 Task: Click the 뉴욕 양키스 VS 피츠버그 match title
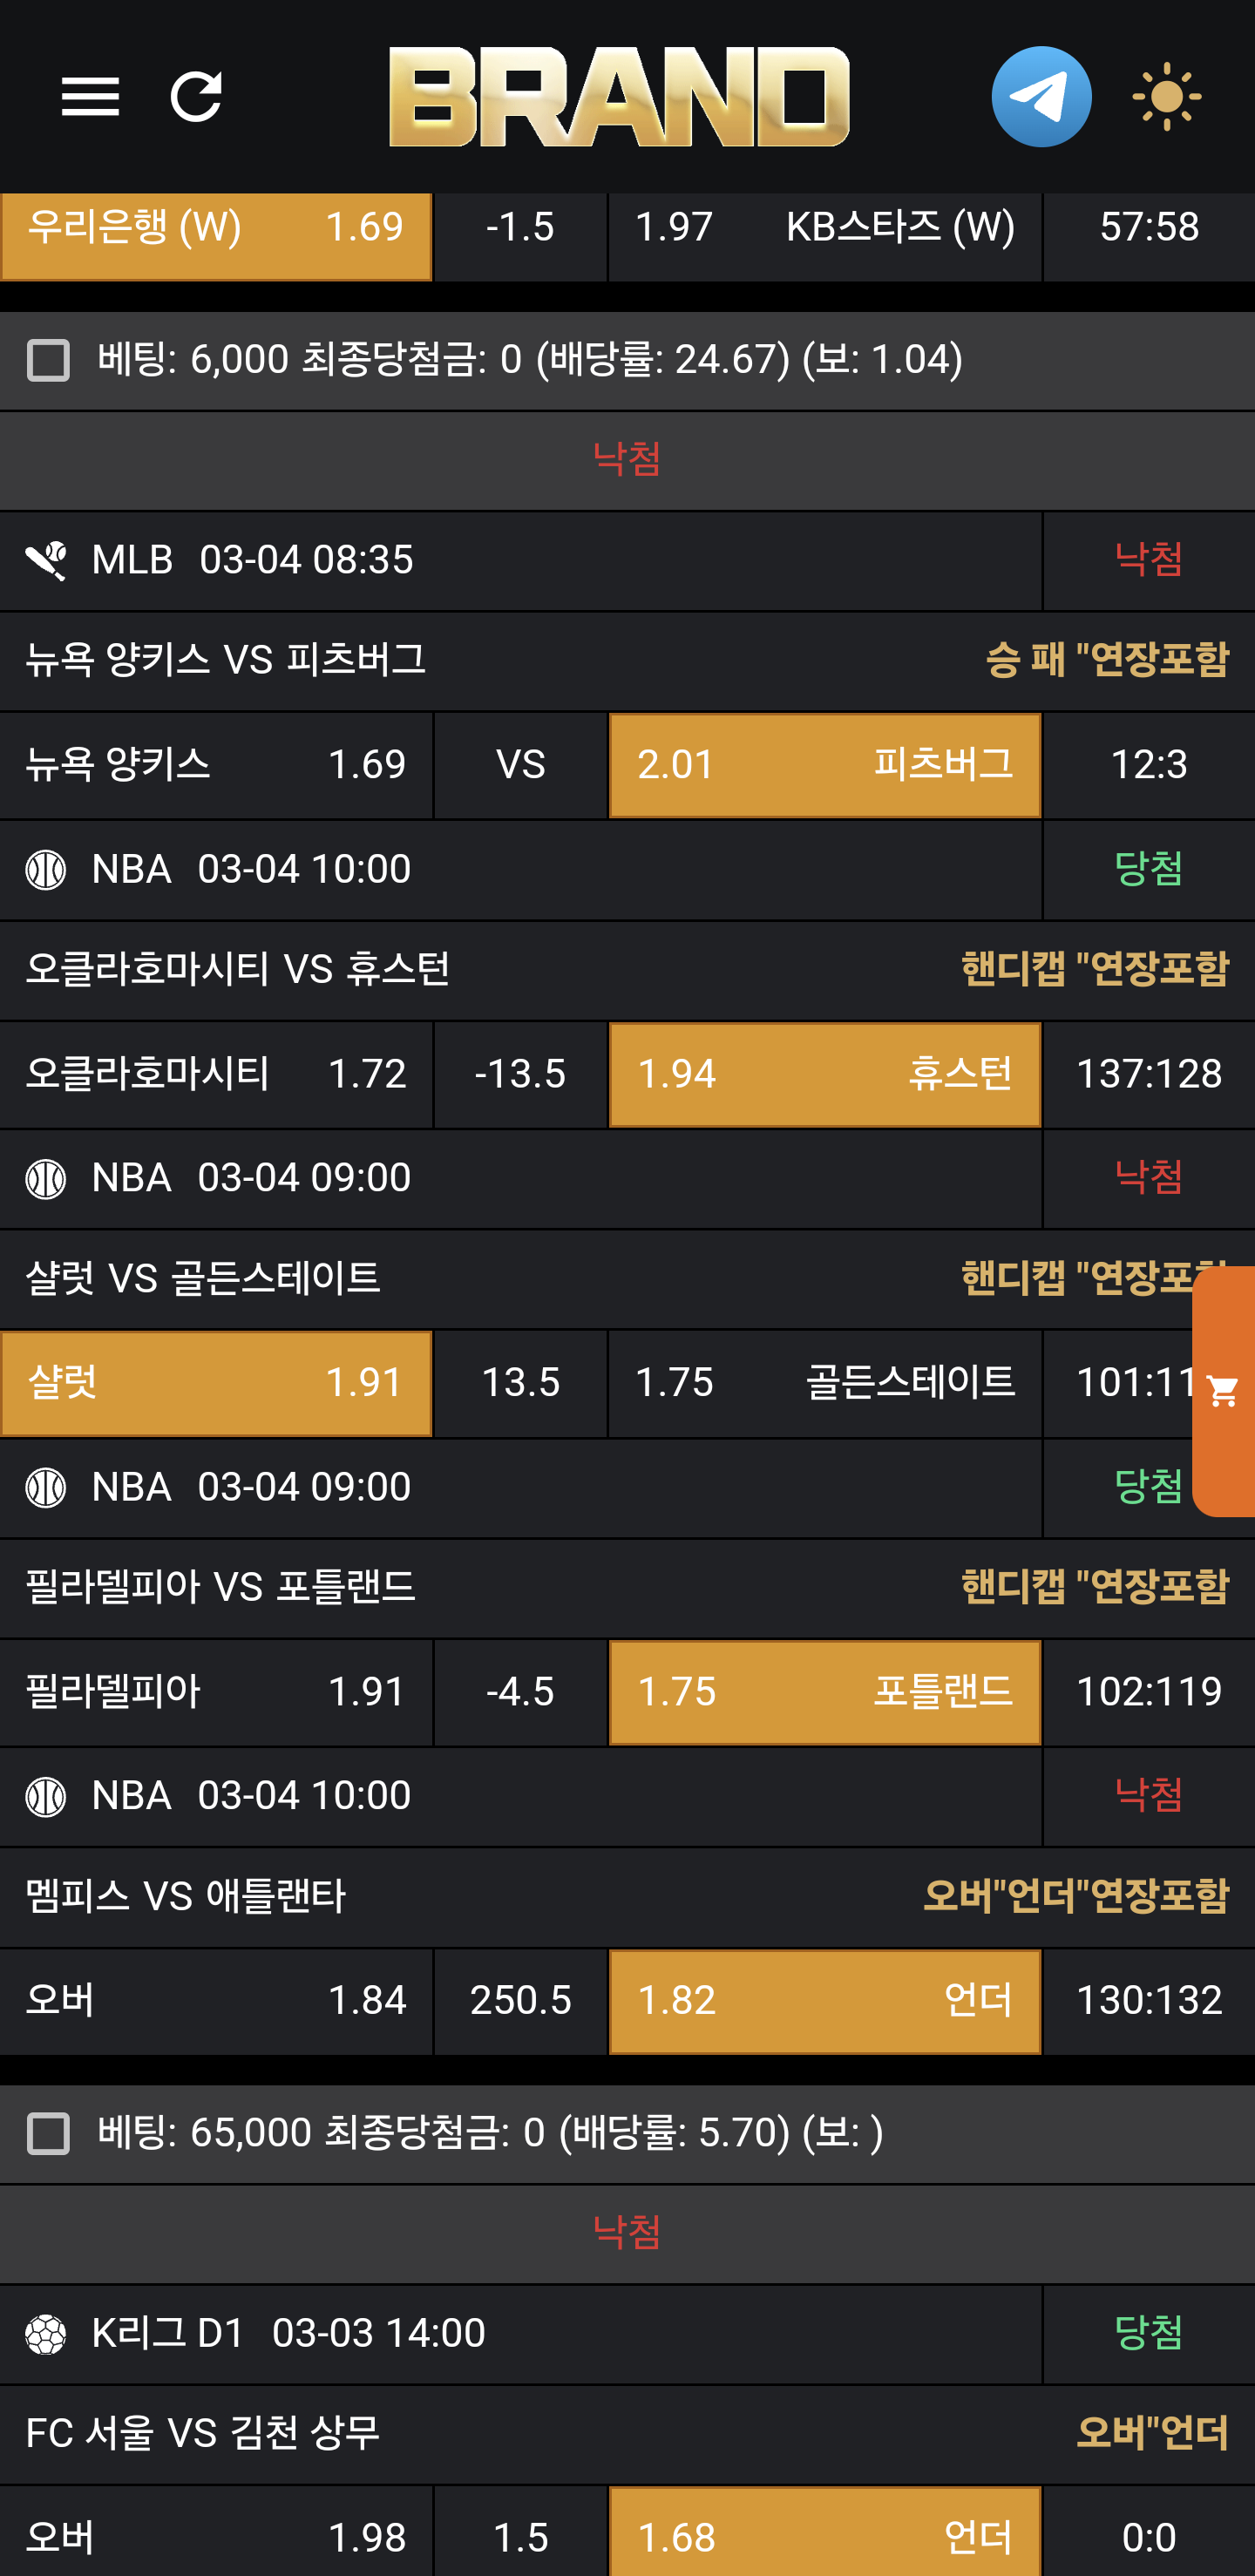[226, 660]
